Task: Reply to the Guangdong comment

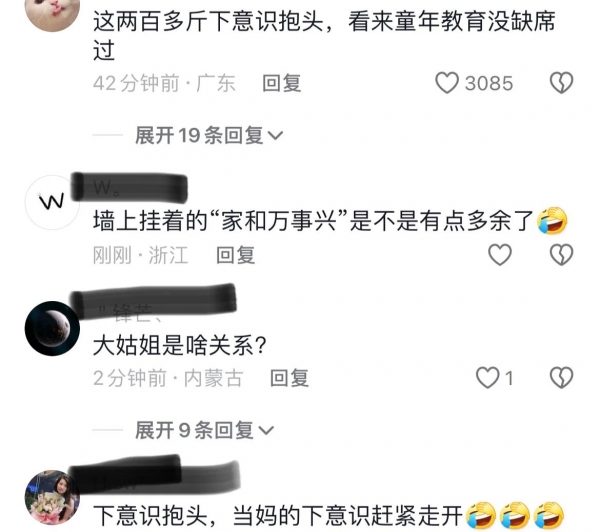Action: (282, 83)
